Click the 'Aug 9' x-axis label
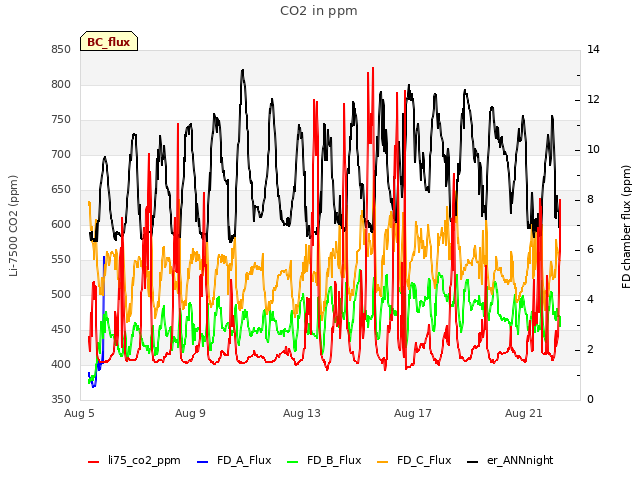The image size is (640, 480). pos(190,413)
